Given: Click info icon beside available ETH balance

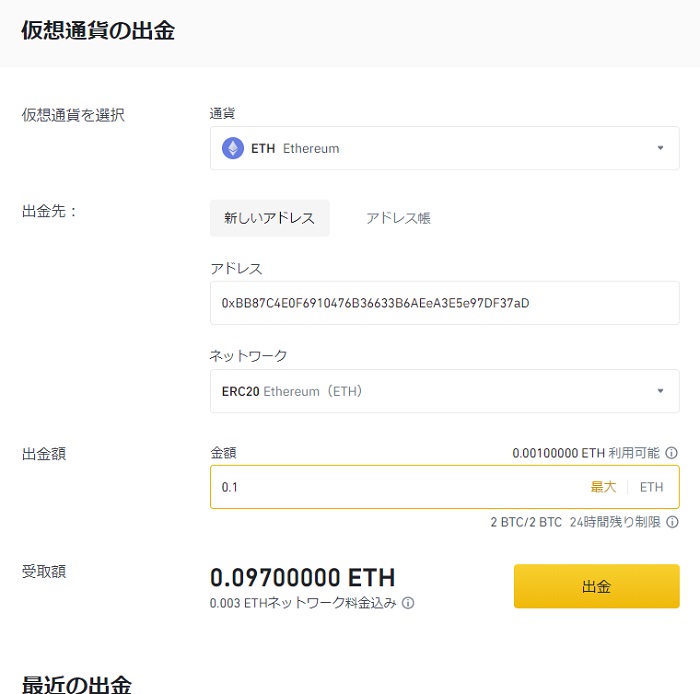Looking at the screenshot, I should pyautogui.click(x=671, y=453).
